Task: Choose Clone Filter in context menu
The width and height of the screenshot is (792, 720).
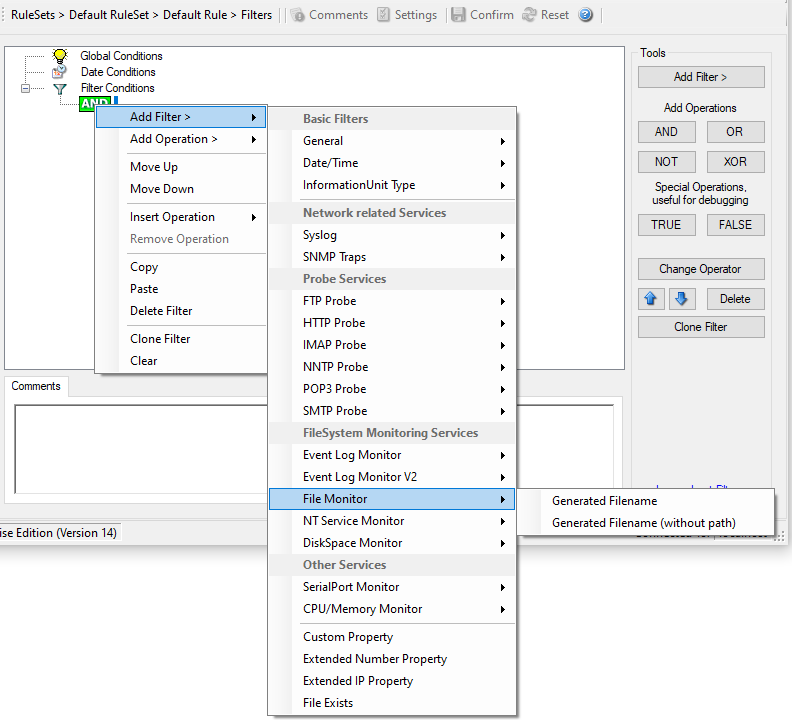Action: pos(160,339)
